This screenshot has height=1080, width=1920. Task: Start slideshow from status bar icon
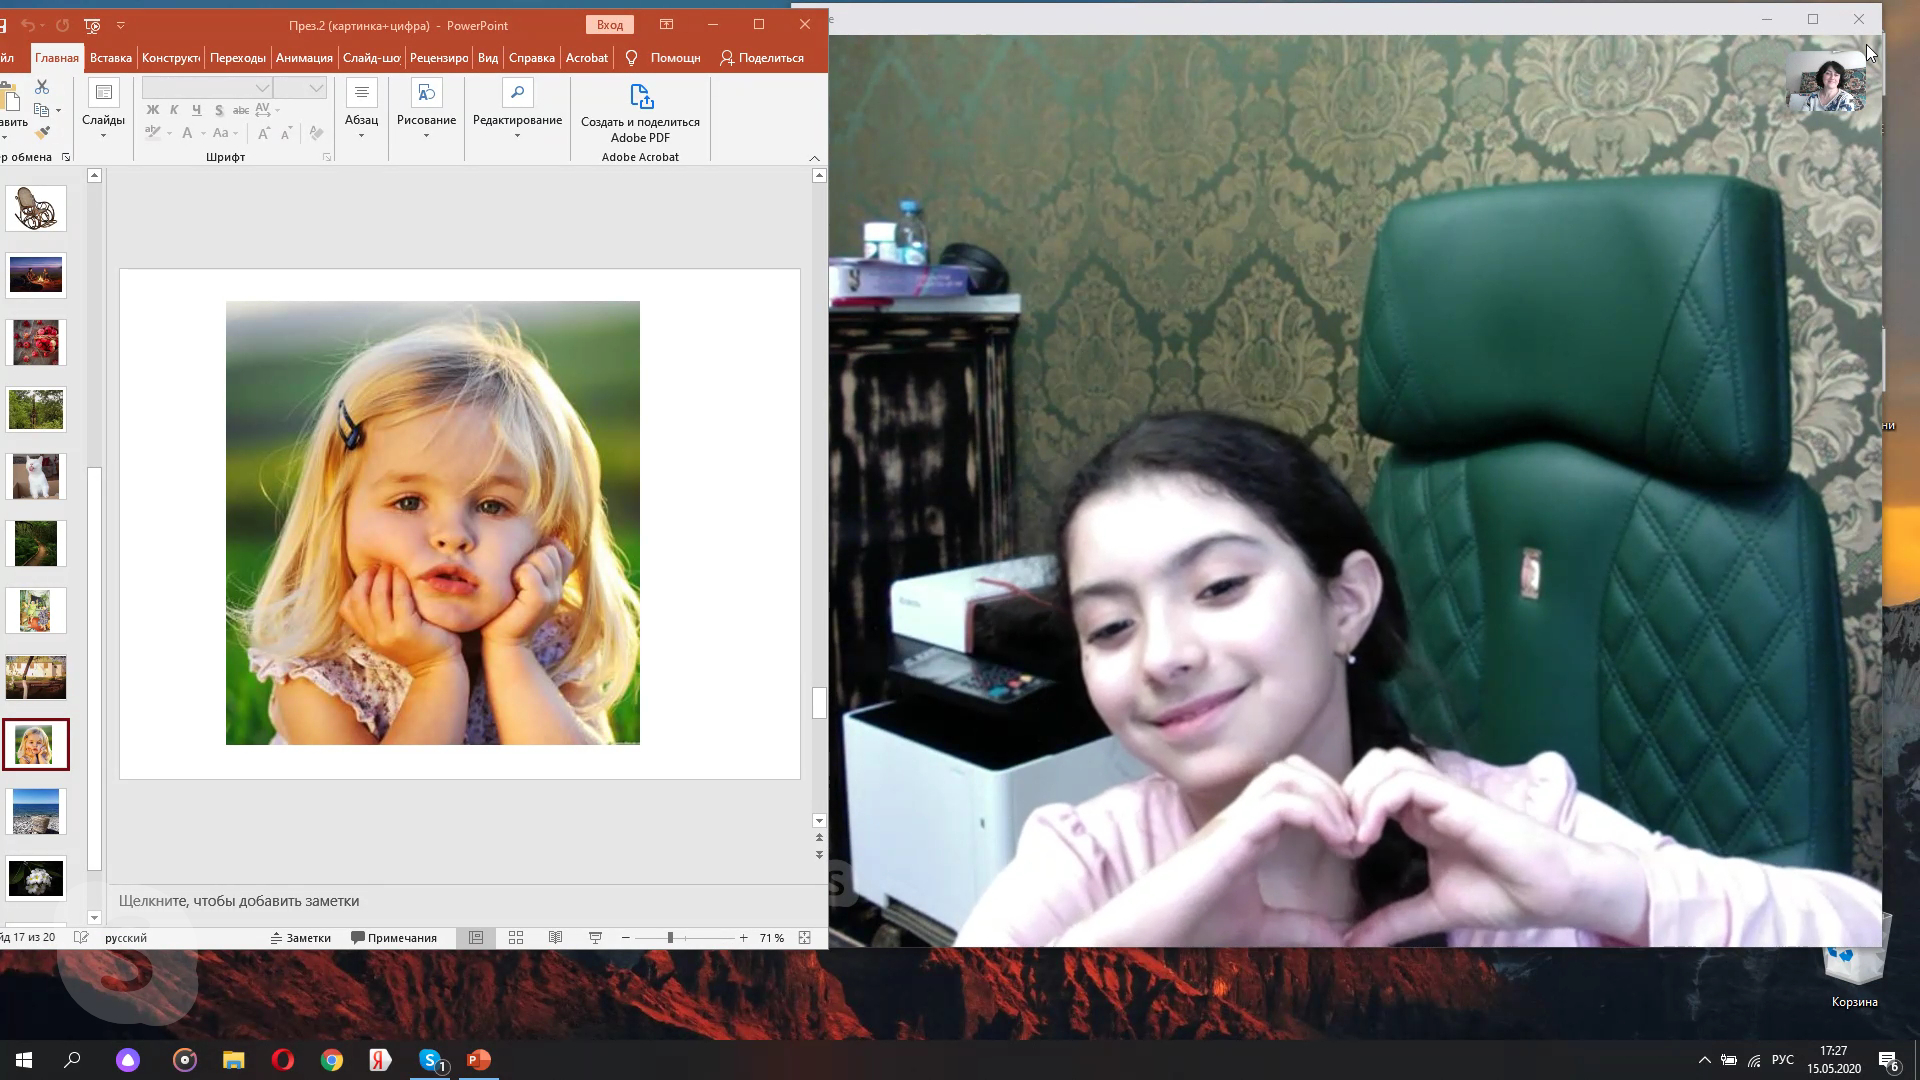pyautogui.click(x=595, y=938)
